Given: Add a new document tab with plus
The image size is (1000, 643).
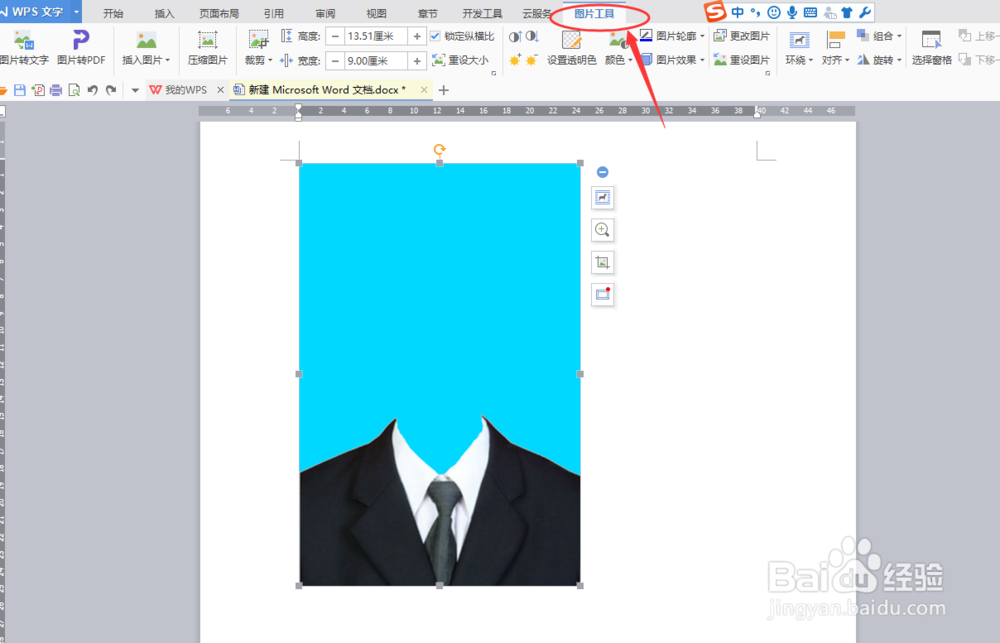Looking at the screenshot, I should click(x=444, y=90).
